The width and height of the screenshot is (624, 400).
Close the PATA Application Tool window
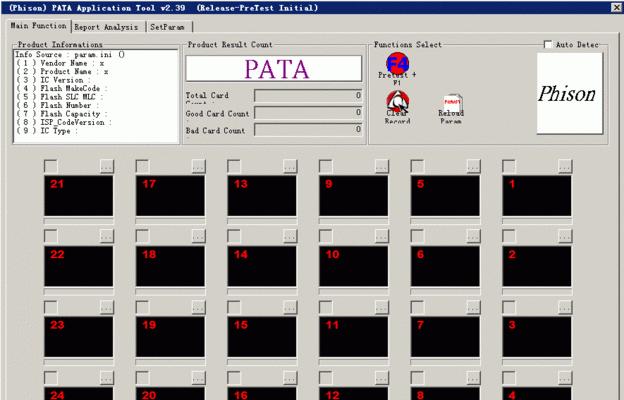tap(616, 7)
